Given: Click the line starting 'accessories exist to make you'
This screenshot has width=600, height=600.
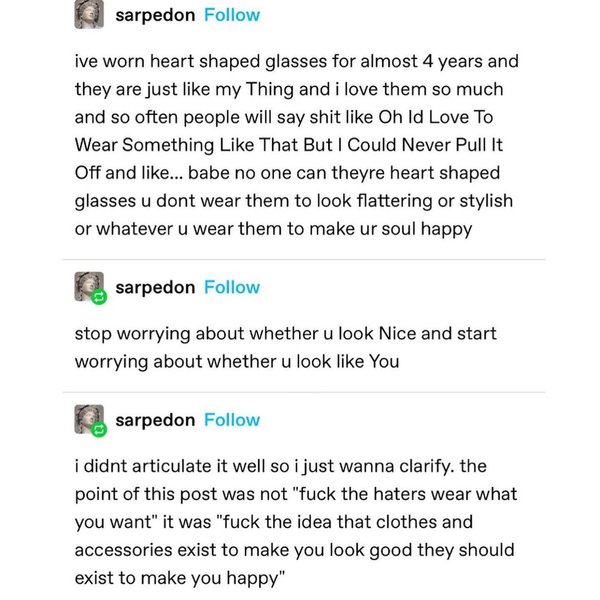Looking at the screenshot, I should (x=294, y=550).
